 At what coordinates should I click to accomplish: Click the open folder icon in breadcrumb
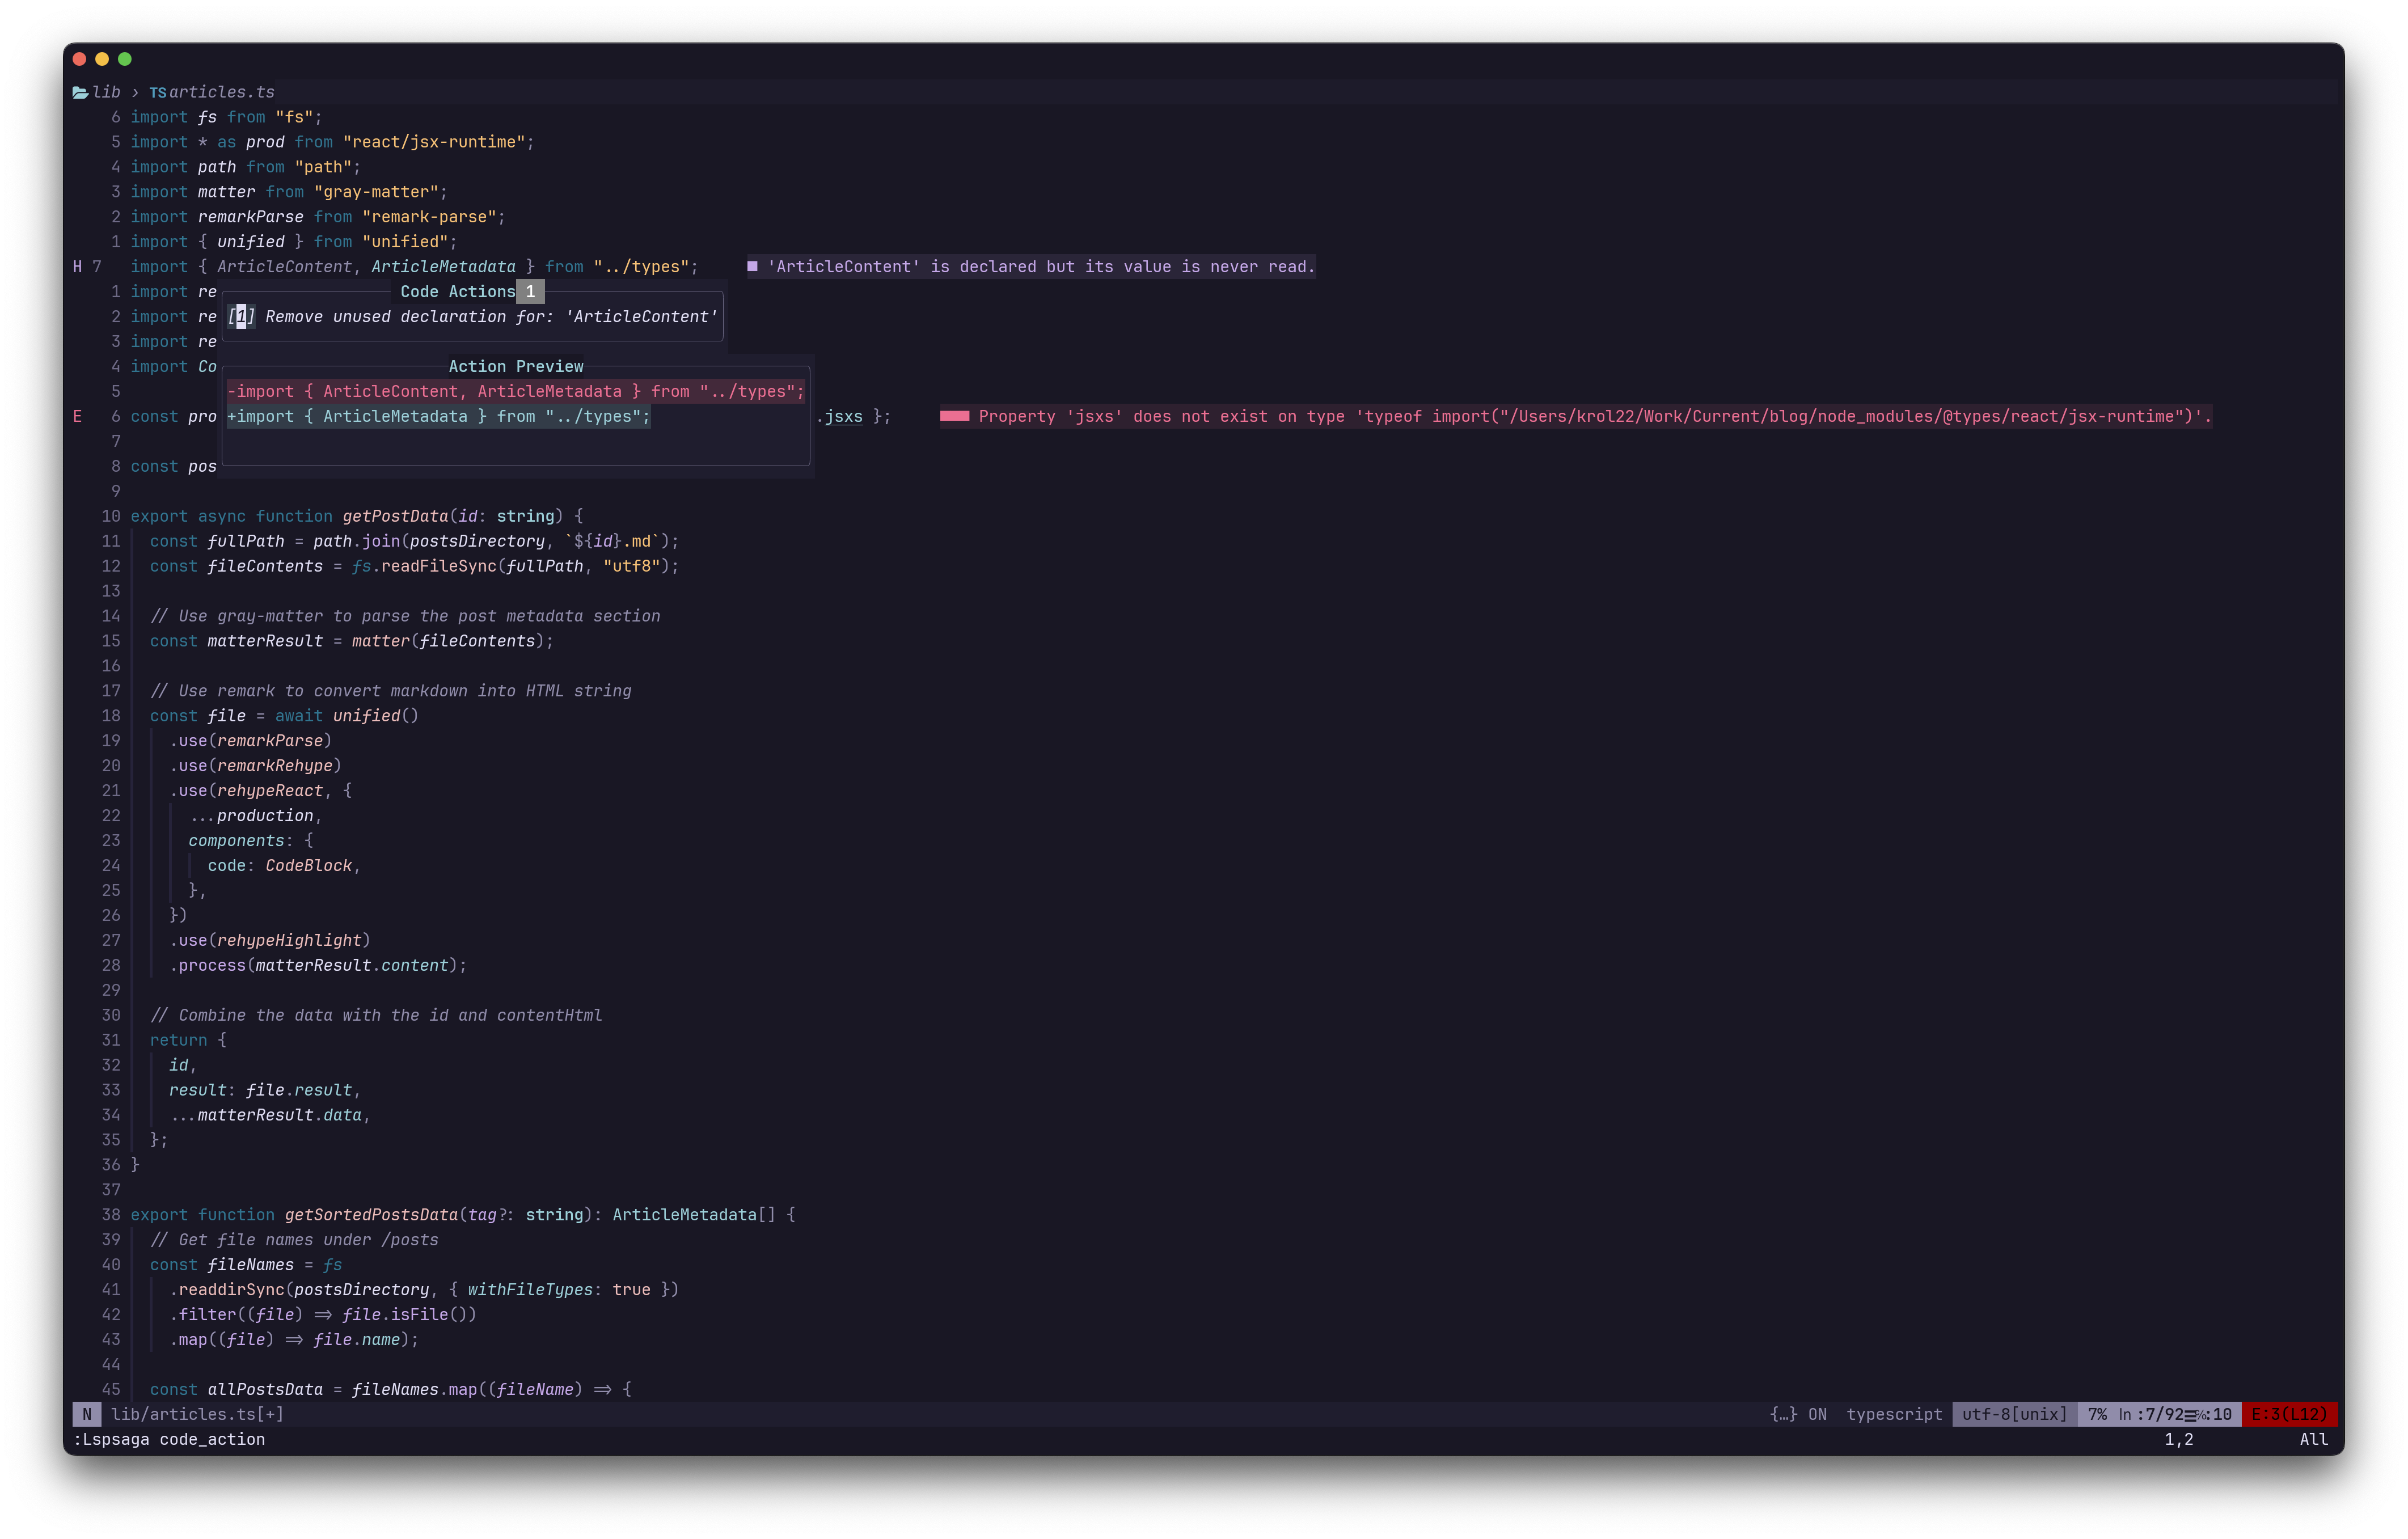pos(80,92)
